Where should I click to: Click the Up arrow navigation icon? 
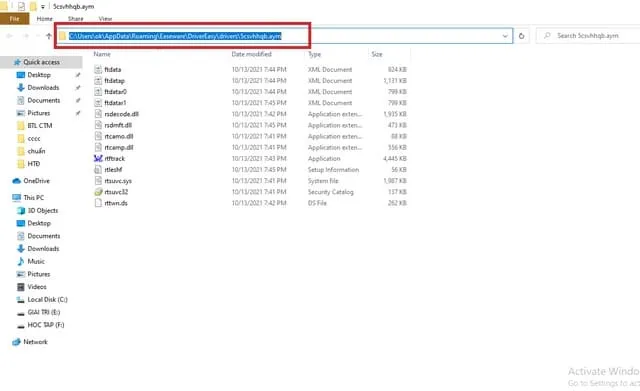tap(49, 36)
